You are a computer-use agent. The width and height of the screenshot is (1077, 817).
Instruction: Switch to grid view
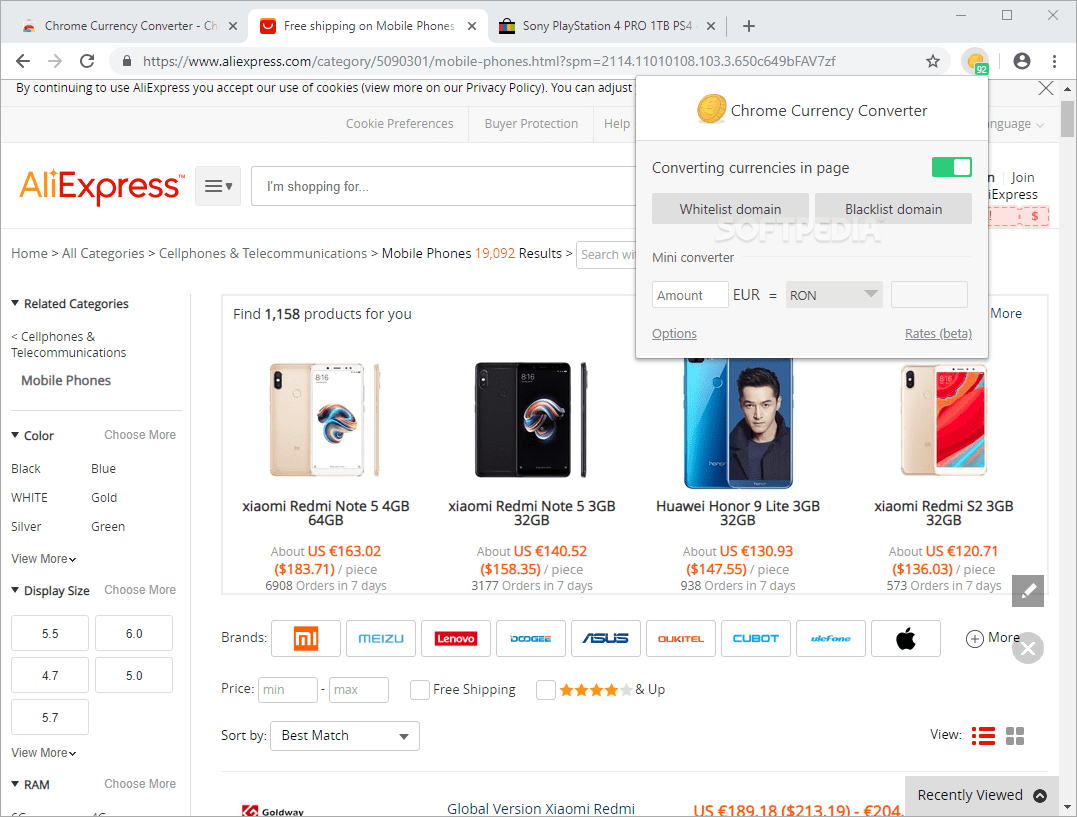[x=1014, y=736]
